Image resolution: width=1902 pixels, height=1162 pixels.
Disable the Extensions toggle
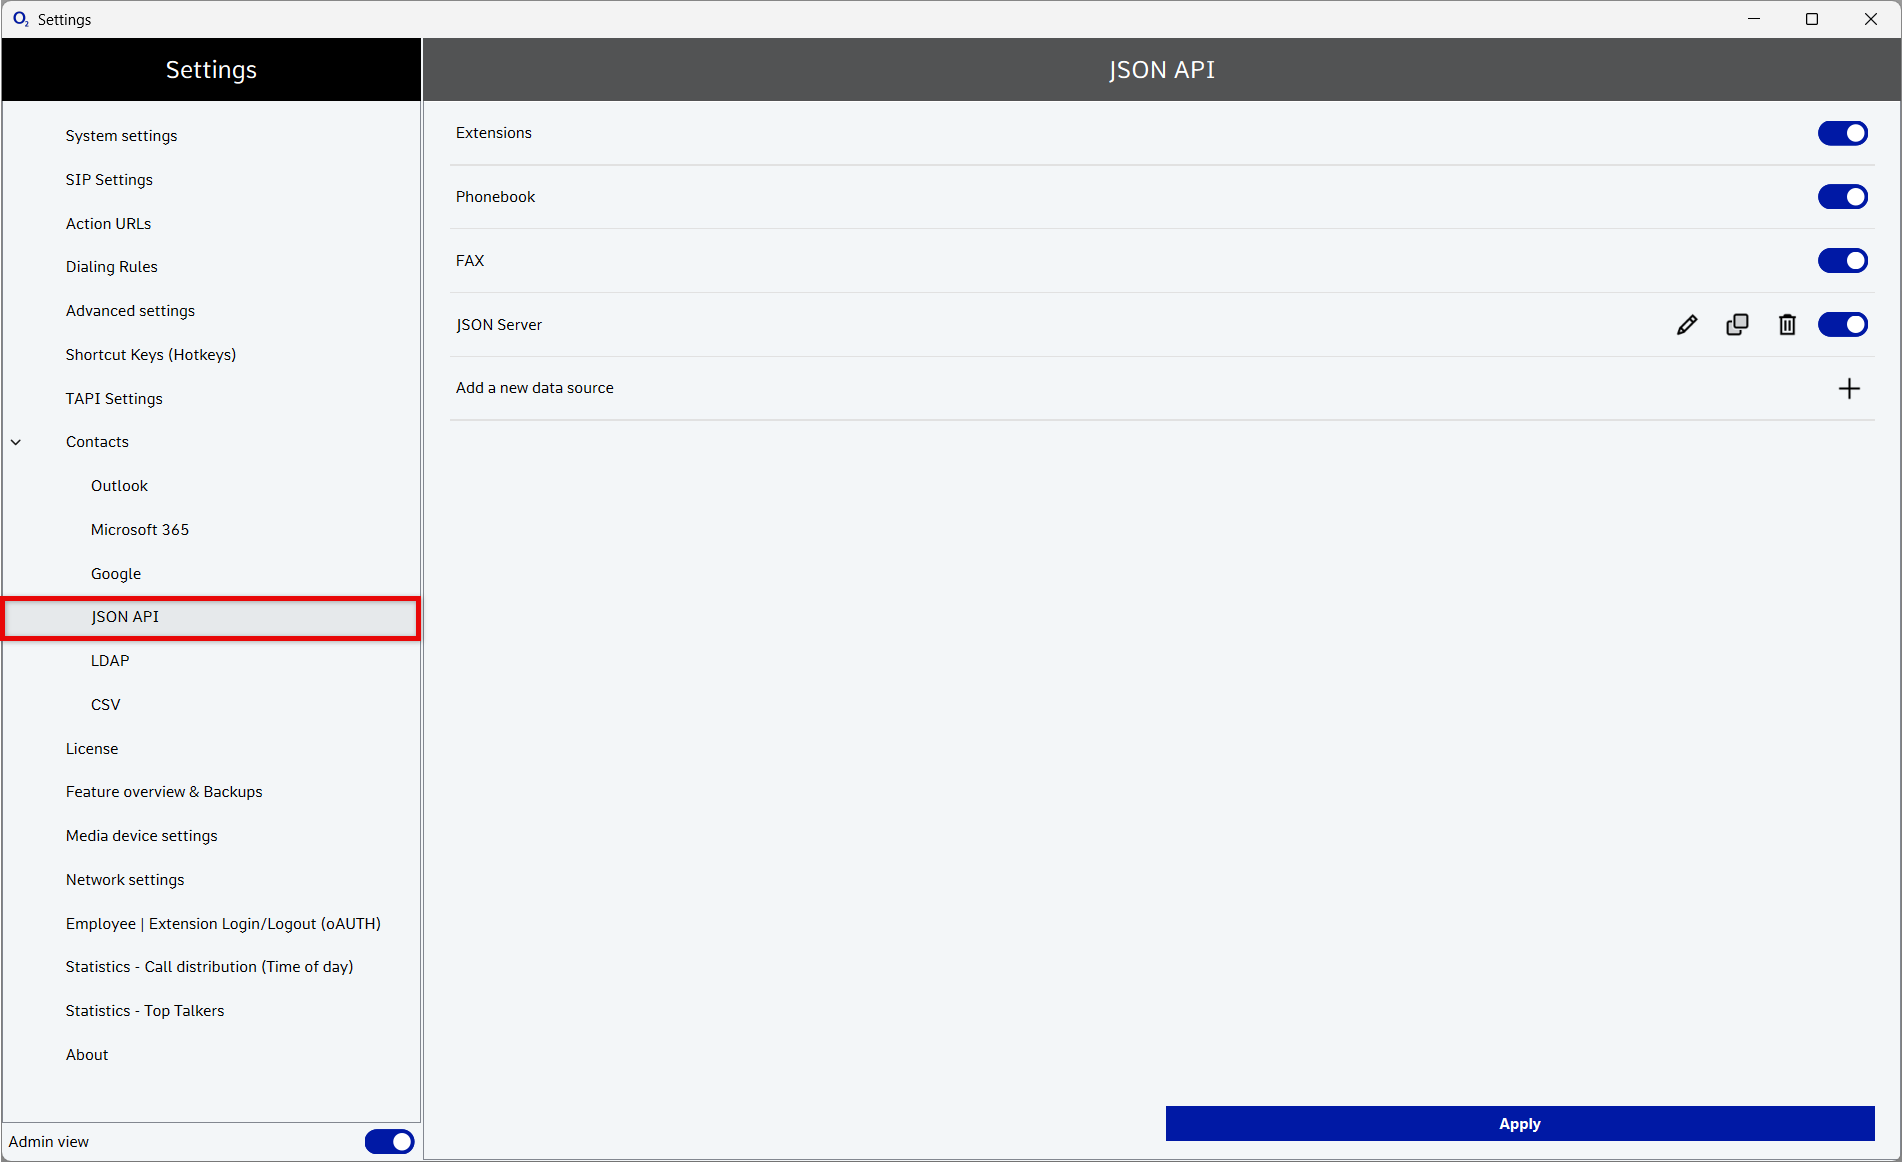pyautogui.click(x=1842, y=133)
